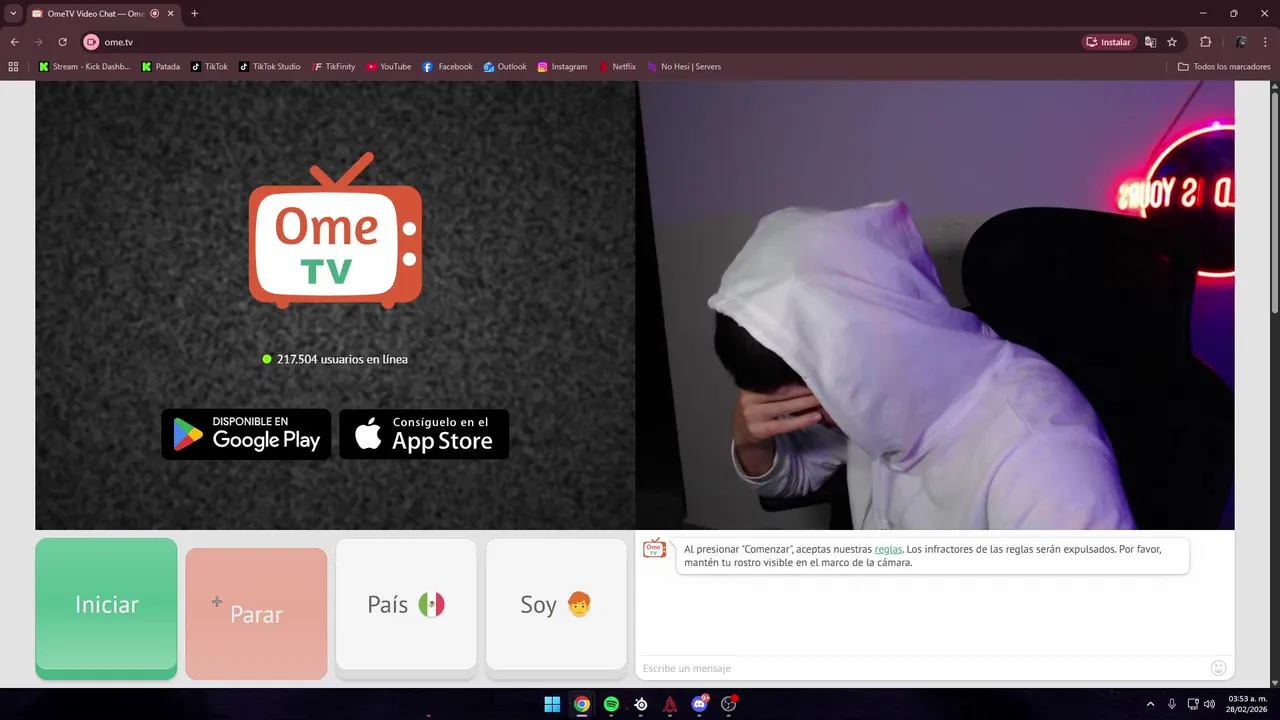Screen dimensions: 1280x720
Task: Open the emoji picker in chat box
Action: point(1218,668)
